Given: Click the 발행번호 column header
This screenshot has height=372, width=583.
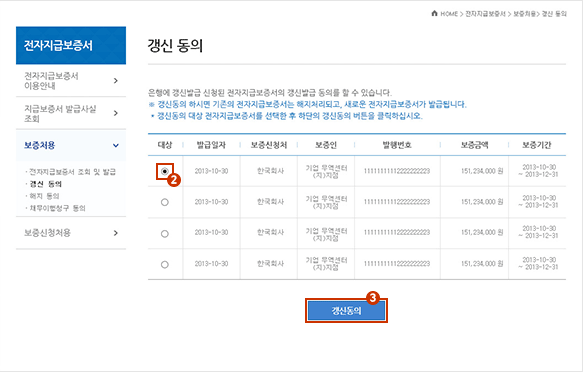Looking at the screenshot, I should pyautogui.click(x=397, y=145).
